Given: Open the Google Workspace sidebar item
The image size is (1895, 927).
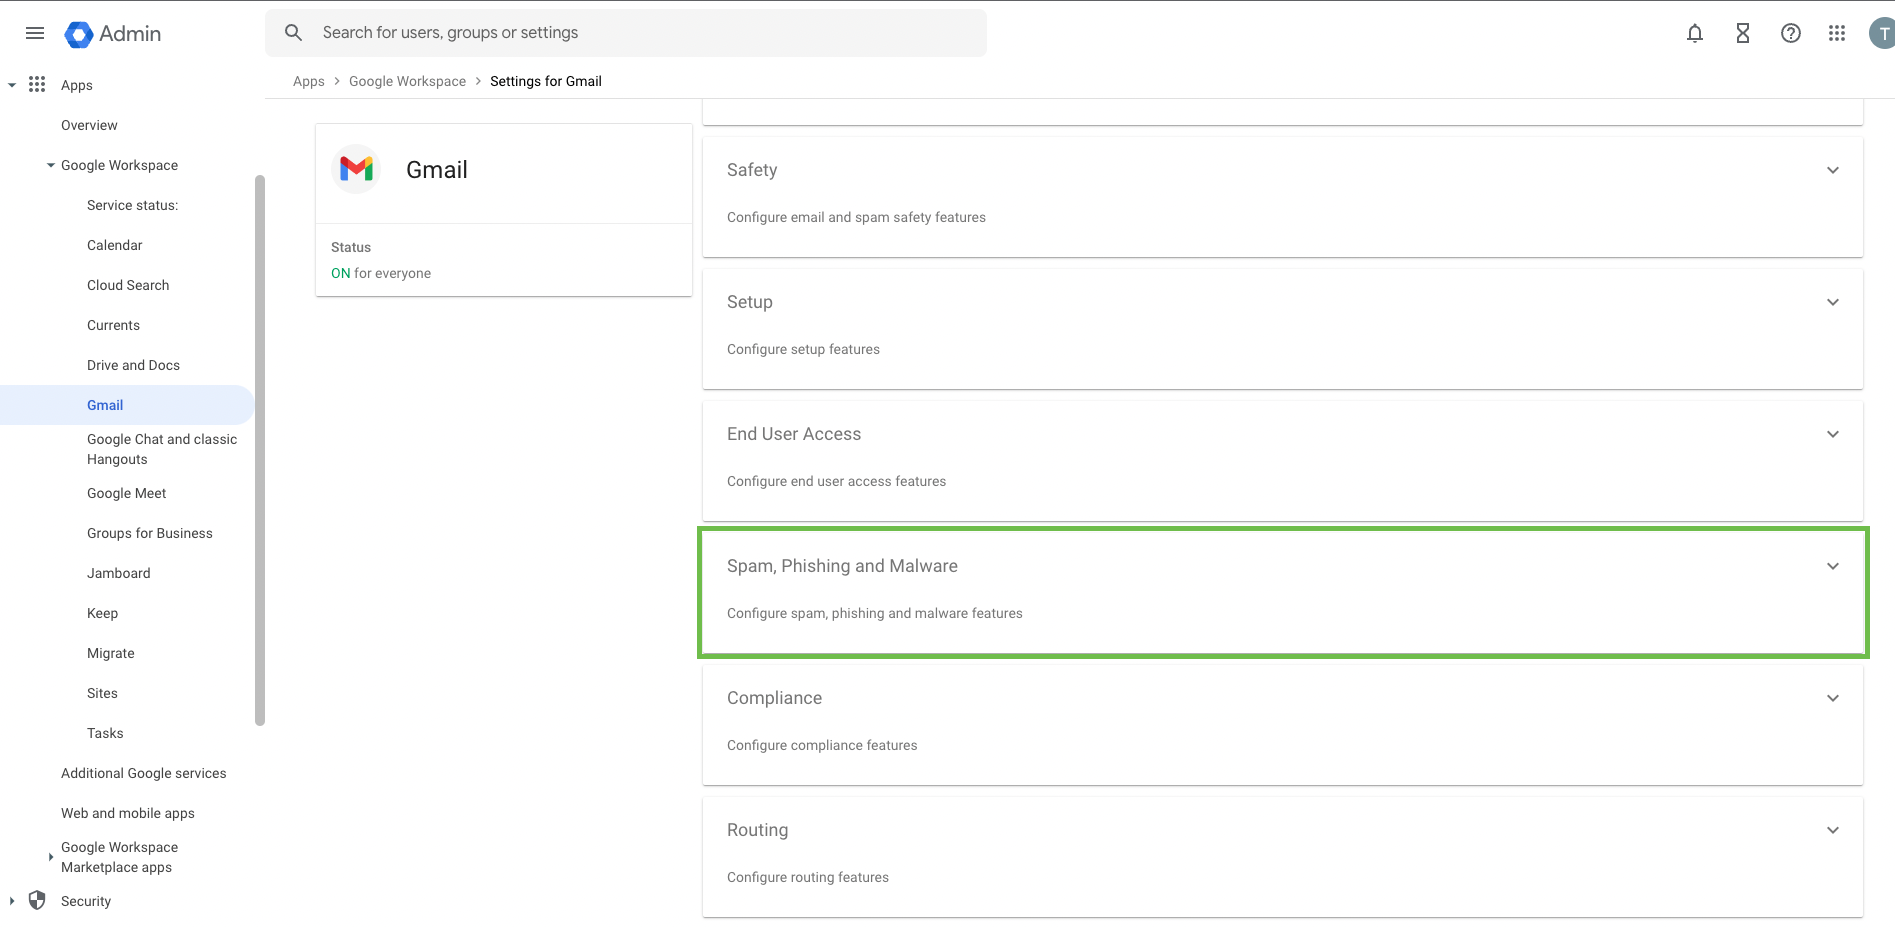Looking at the screenshot, I should click(x=119, y=165).
